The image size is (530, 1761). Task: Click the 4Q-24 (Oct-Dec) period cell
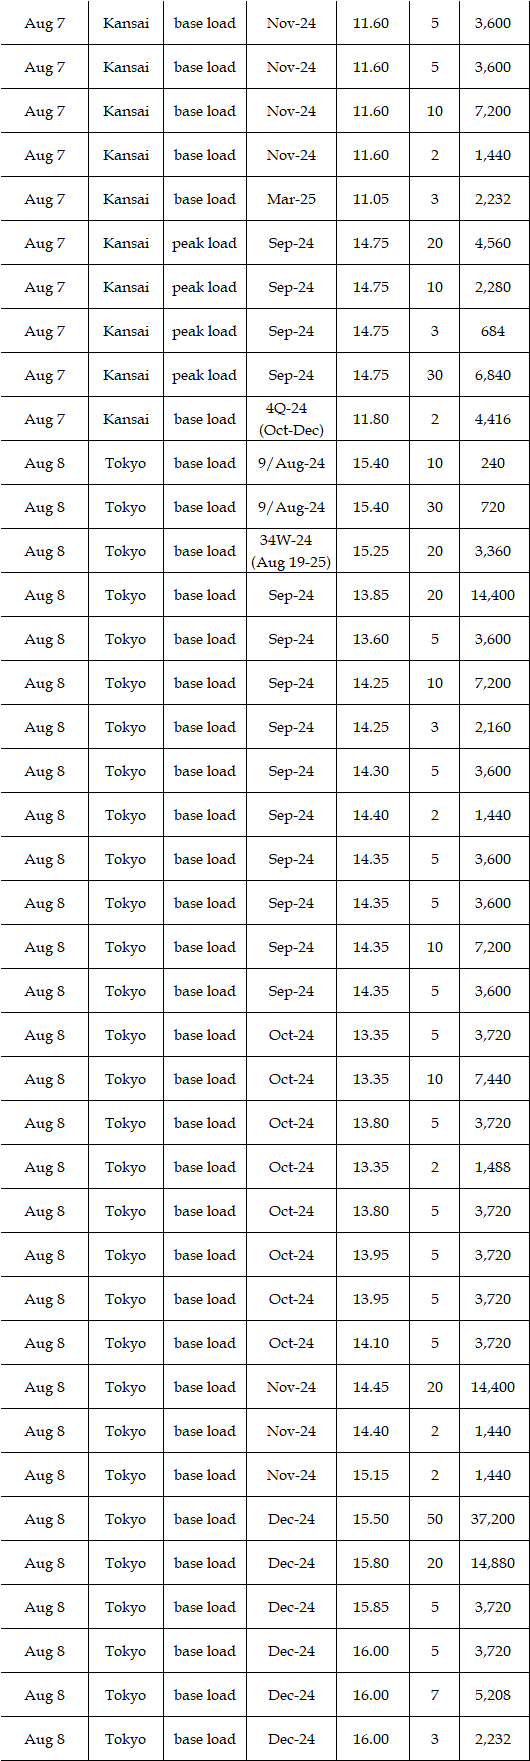pos(291,419)
